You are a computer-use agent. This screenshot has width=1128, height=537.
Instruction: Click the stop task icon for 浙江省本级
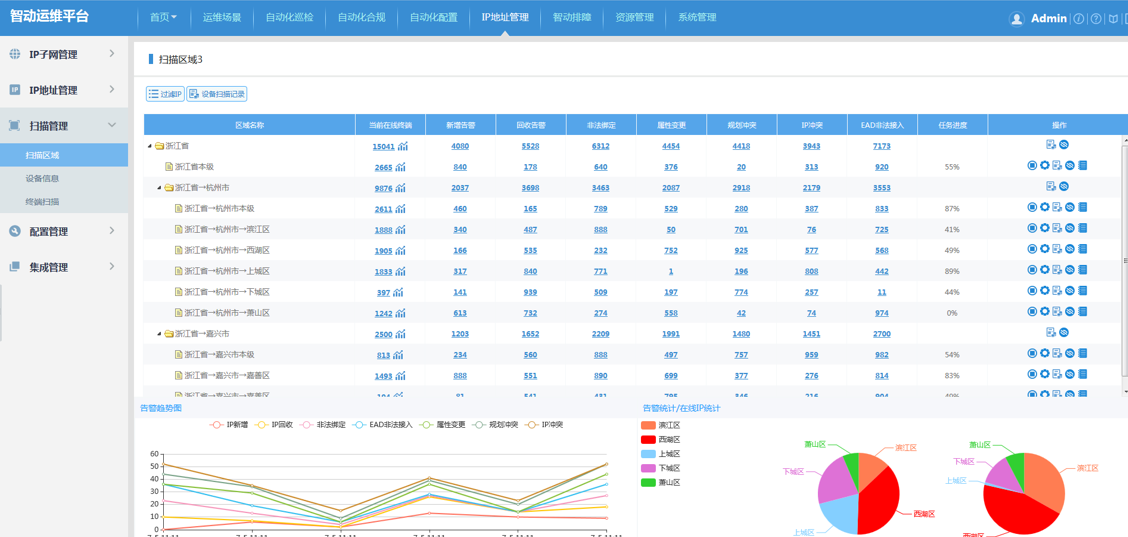1032,166
